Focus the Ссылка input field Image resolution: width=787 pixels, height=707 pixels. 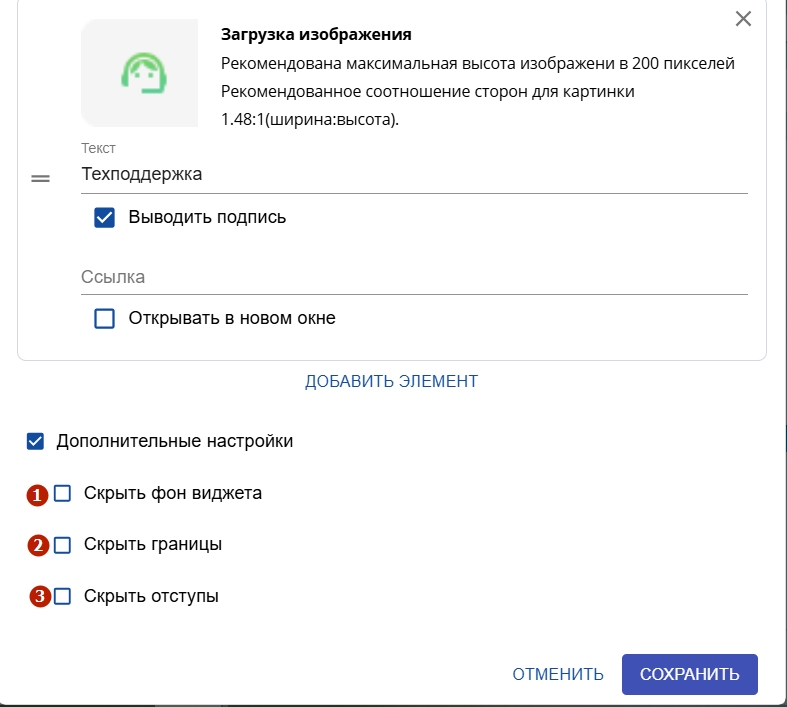(415, 277)
